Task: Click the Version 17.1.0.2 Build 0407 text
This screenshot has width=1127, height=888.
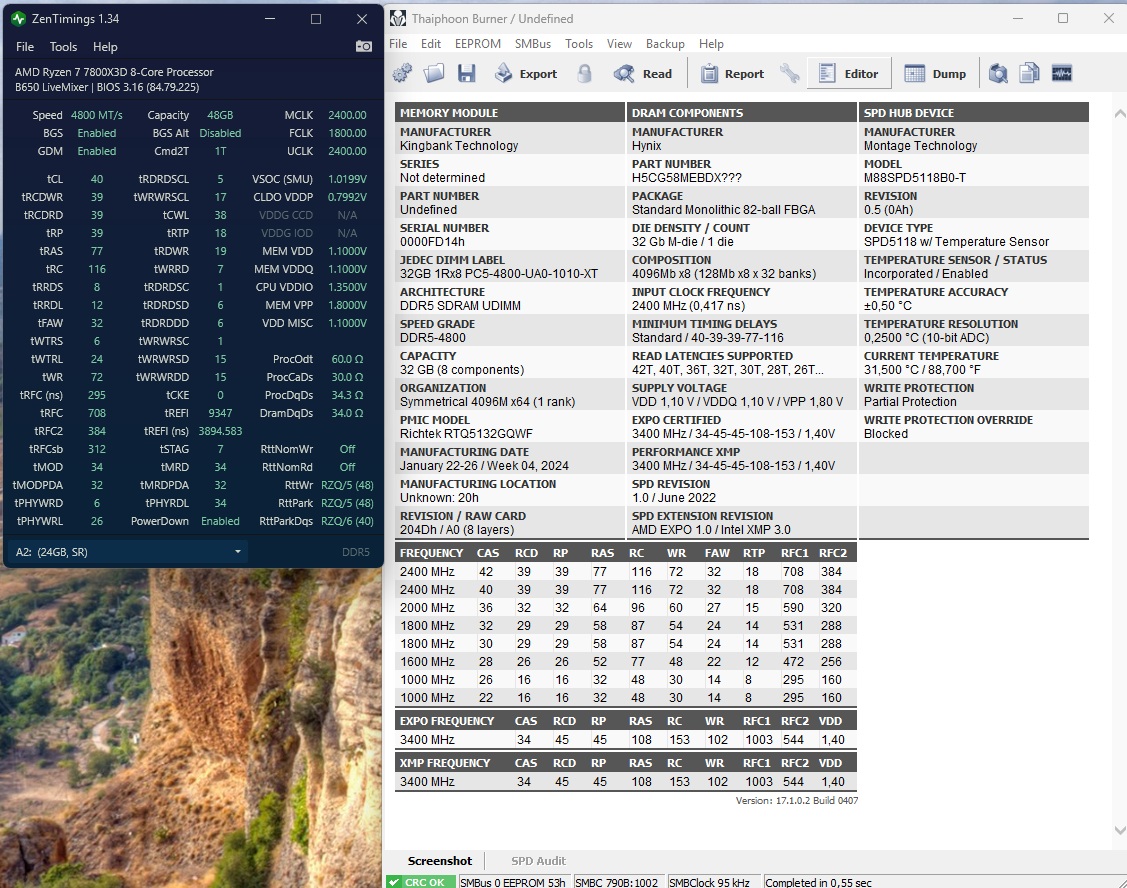Action: click(796, 800)
